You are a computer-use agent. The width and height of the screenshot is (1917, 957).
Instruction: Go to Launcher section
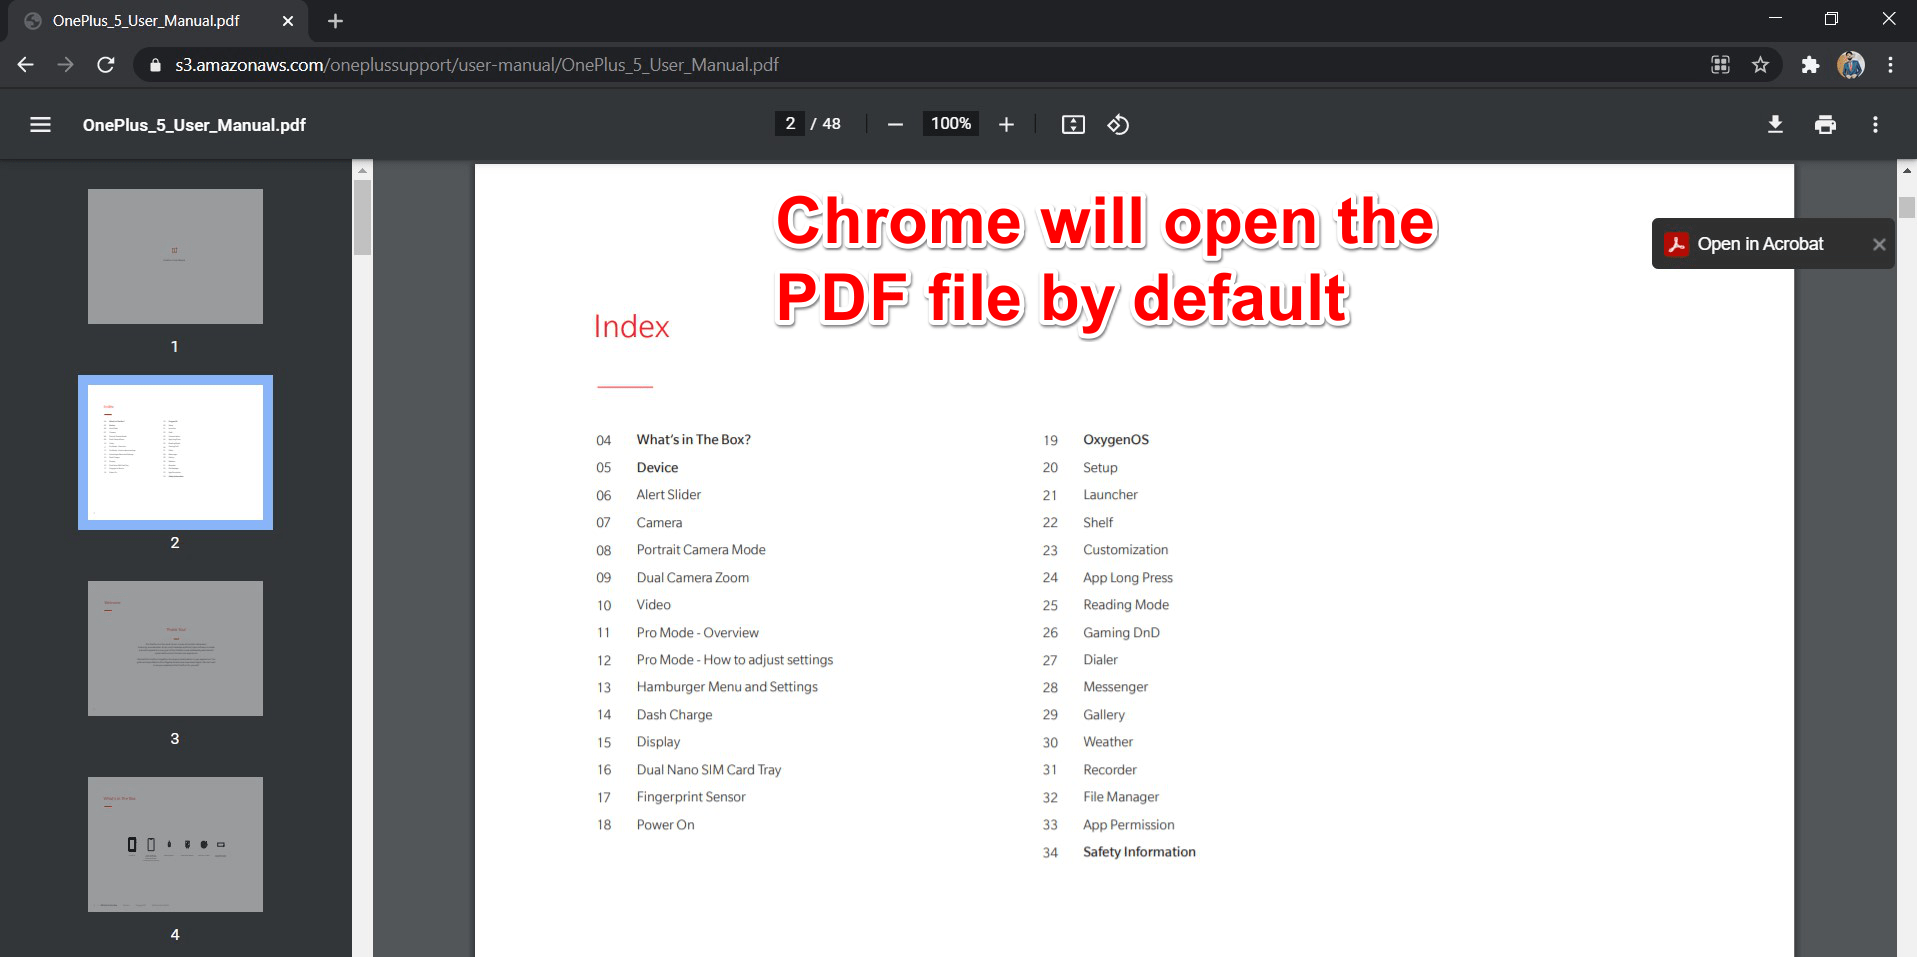point(1110,495)
